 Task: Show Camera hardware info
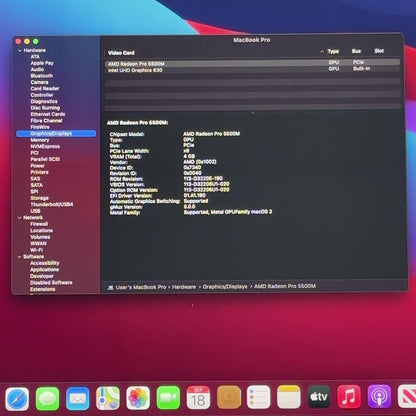pos(39,82)
